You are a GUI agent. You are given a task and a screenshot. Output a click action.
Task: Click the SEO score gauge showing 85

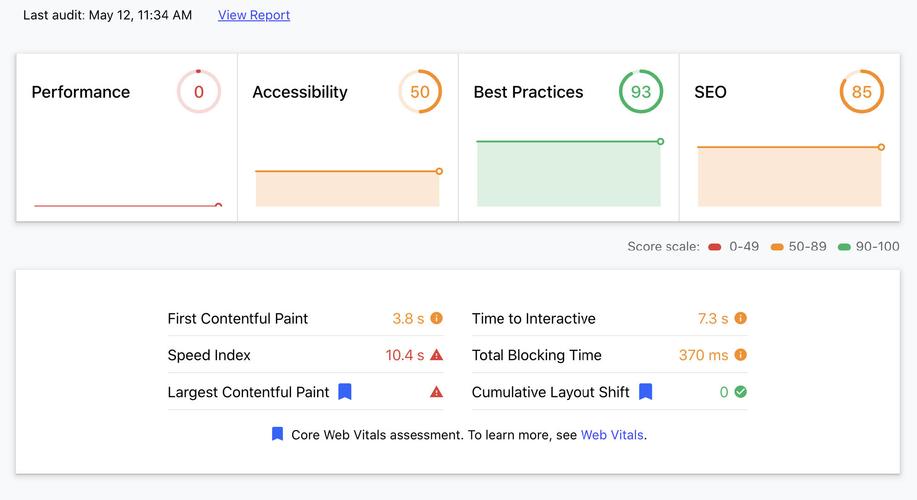coord(861,92)
